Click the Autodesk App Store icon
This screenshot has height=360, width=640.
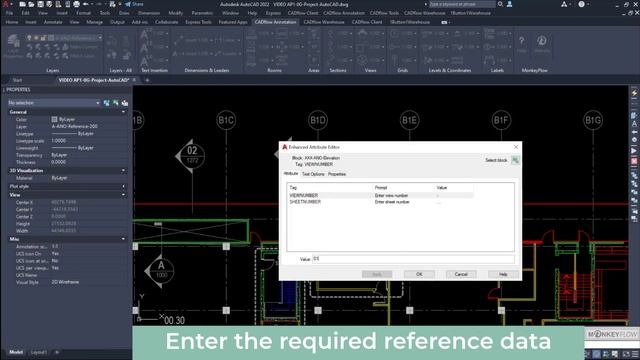point(564,4)
